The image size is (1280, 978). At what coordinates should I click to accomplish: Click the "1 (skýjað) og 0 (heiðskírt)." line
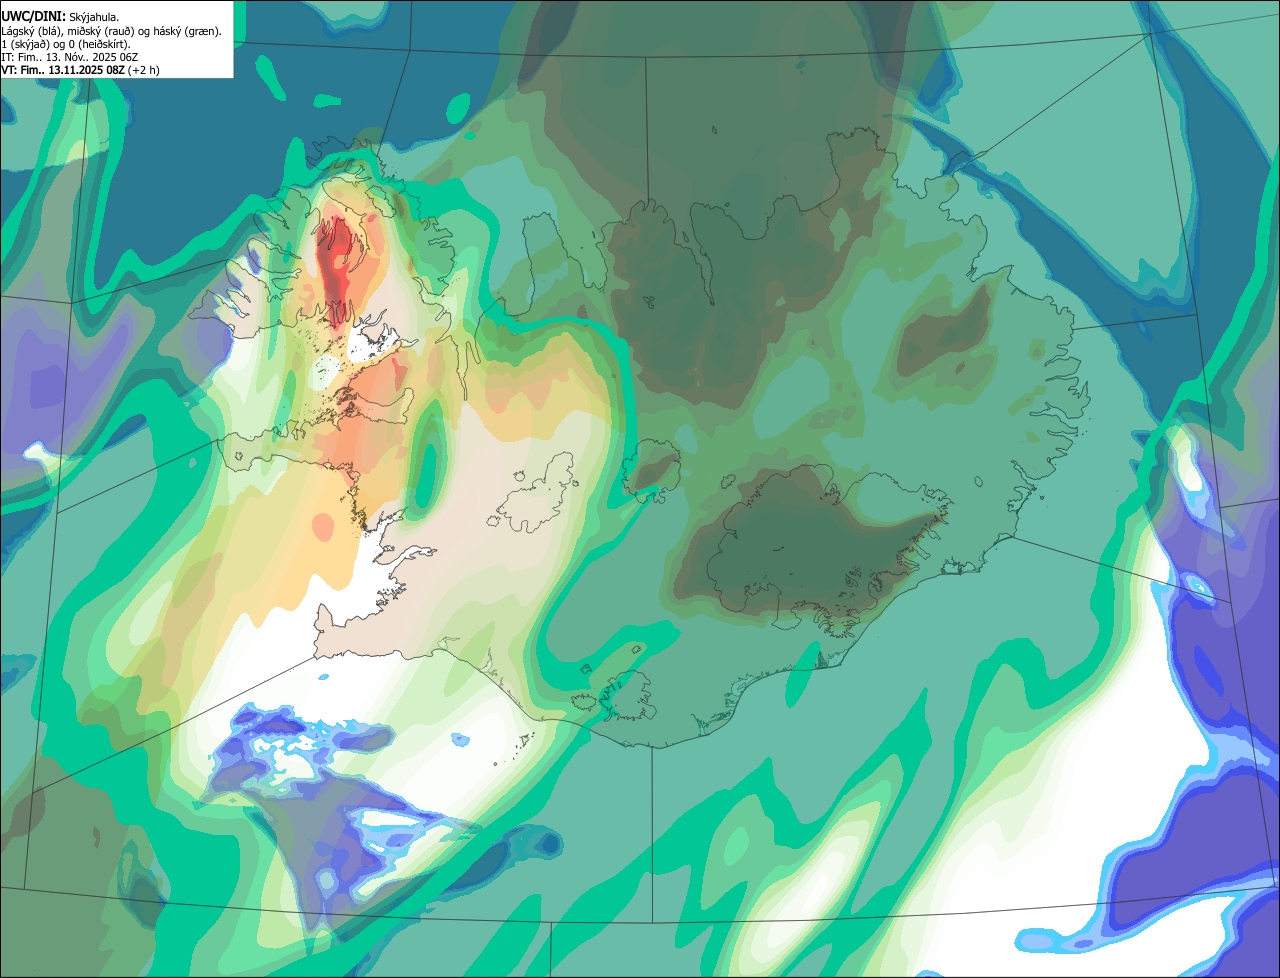[66, 44]
